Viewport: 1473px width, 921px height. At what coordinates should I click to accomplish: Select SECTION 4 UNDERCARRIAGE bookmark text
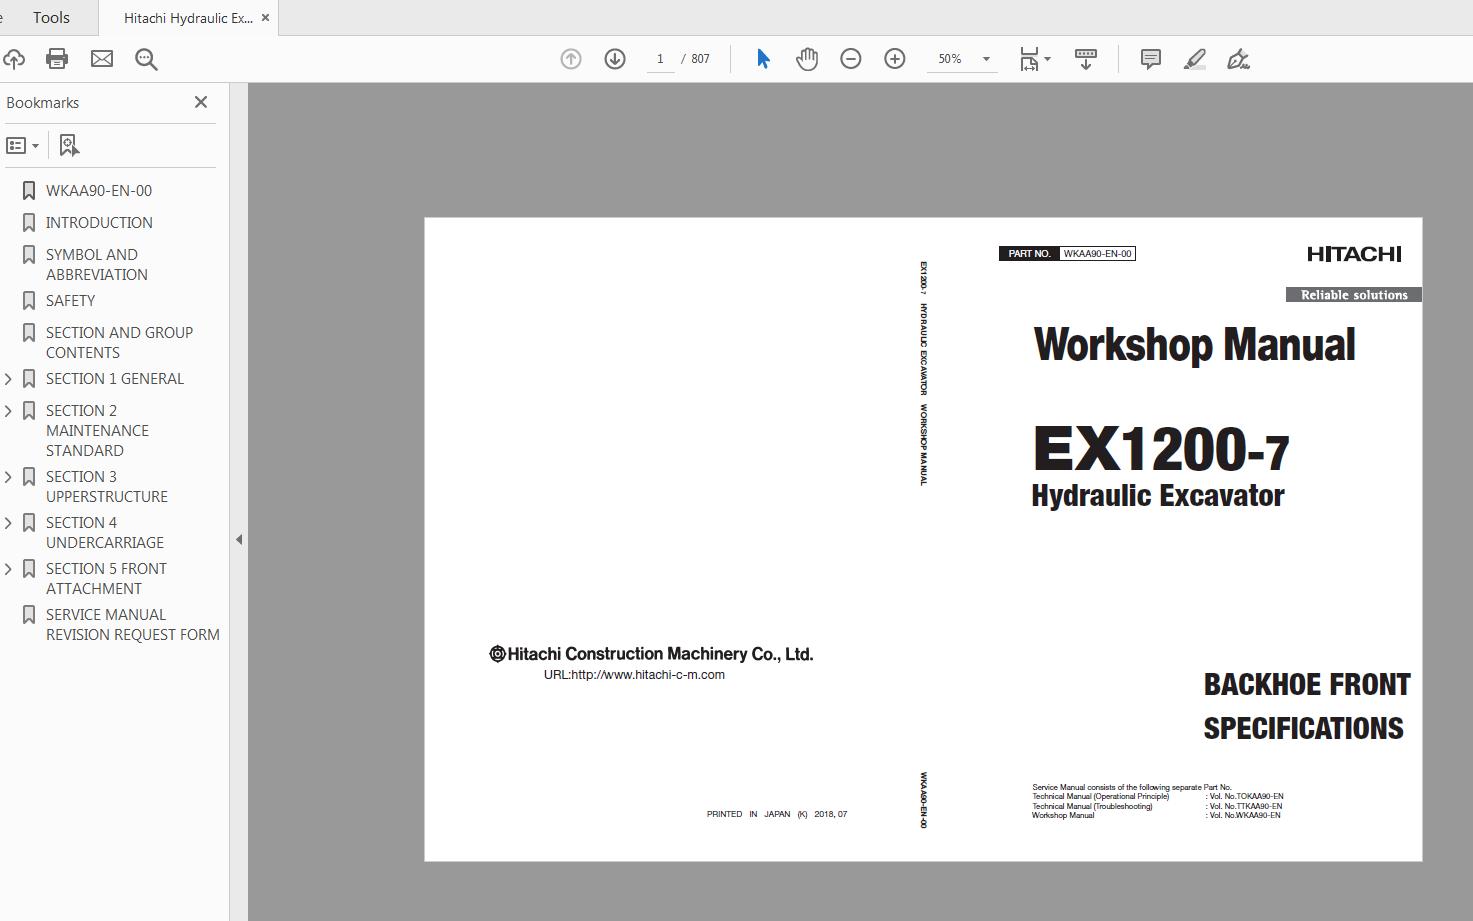click(x=105, y=533)
